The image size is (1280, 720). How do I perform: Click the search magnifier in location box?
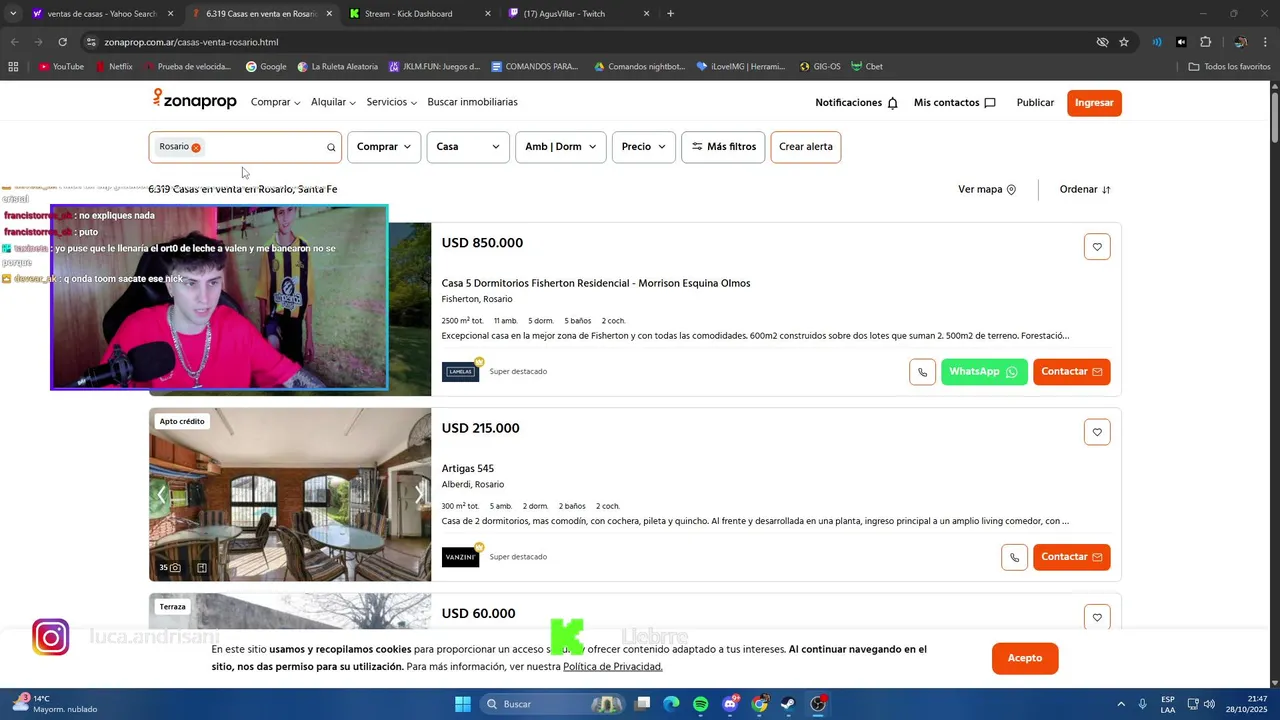[331, 147]
